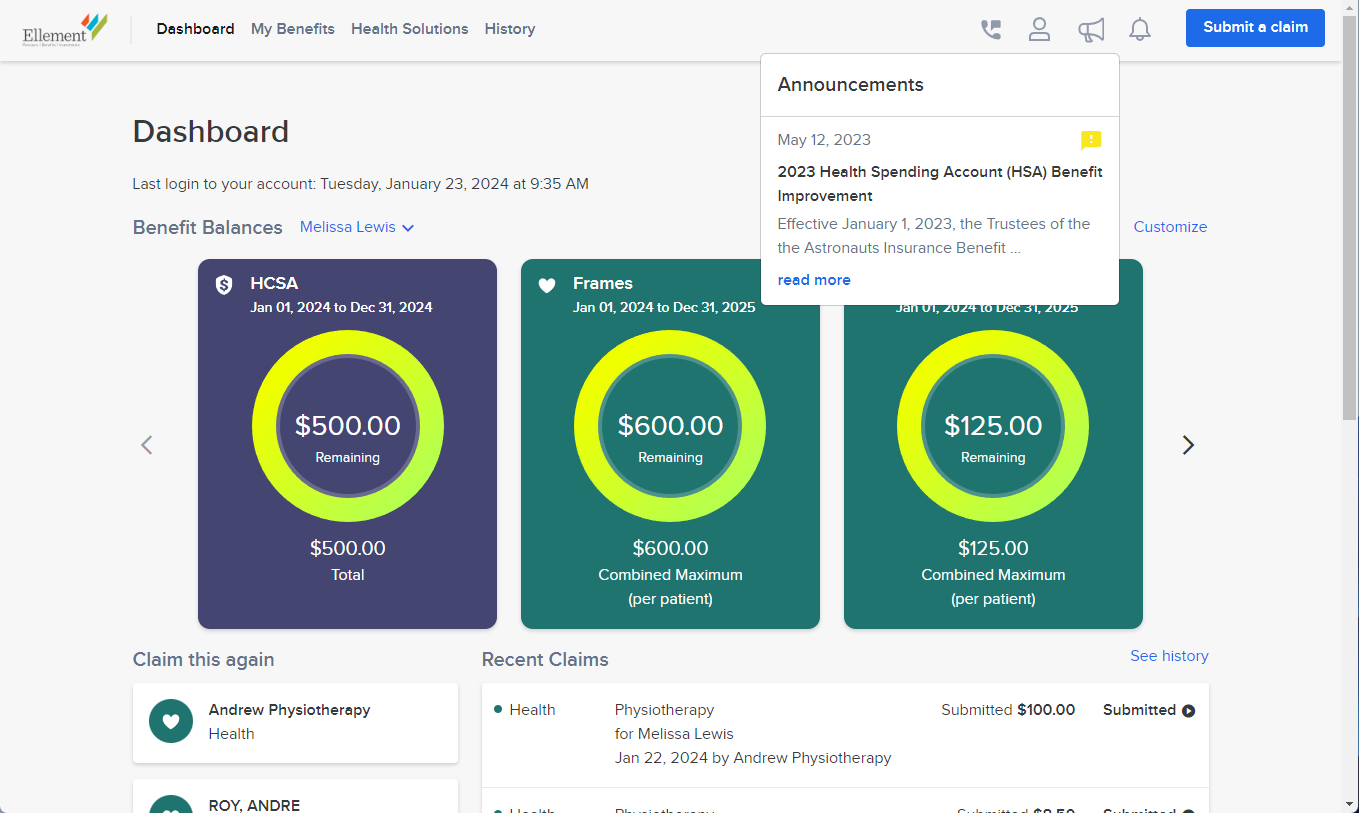Open the Health Solutions menu
Image resolution: width=1359 pixels, height=813 pixels.
click(x=409, y=29)
